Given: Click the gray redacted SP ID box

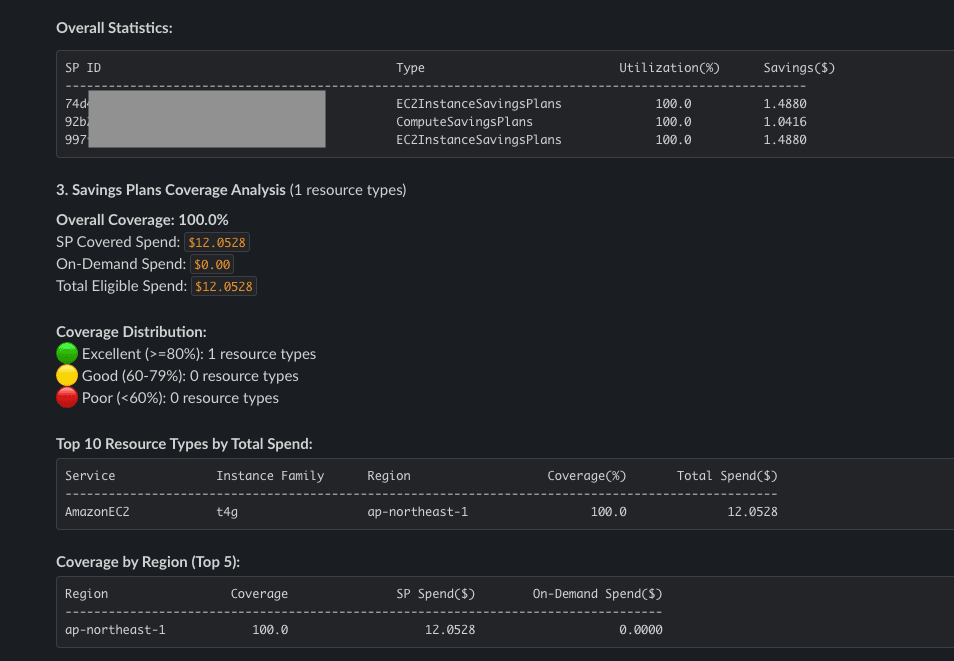Looking at the screenshot, I should [207, 119].
